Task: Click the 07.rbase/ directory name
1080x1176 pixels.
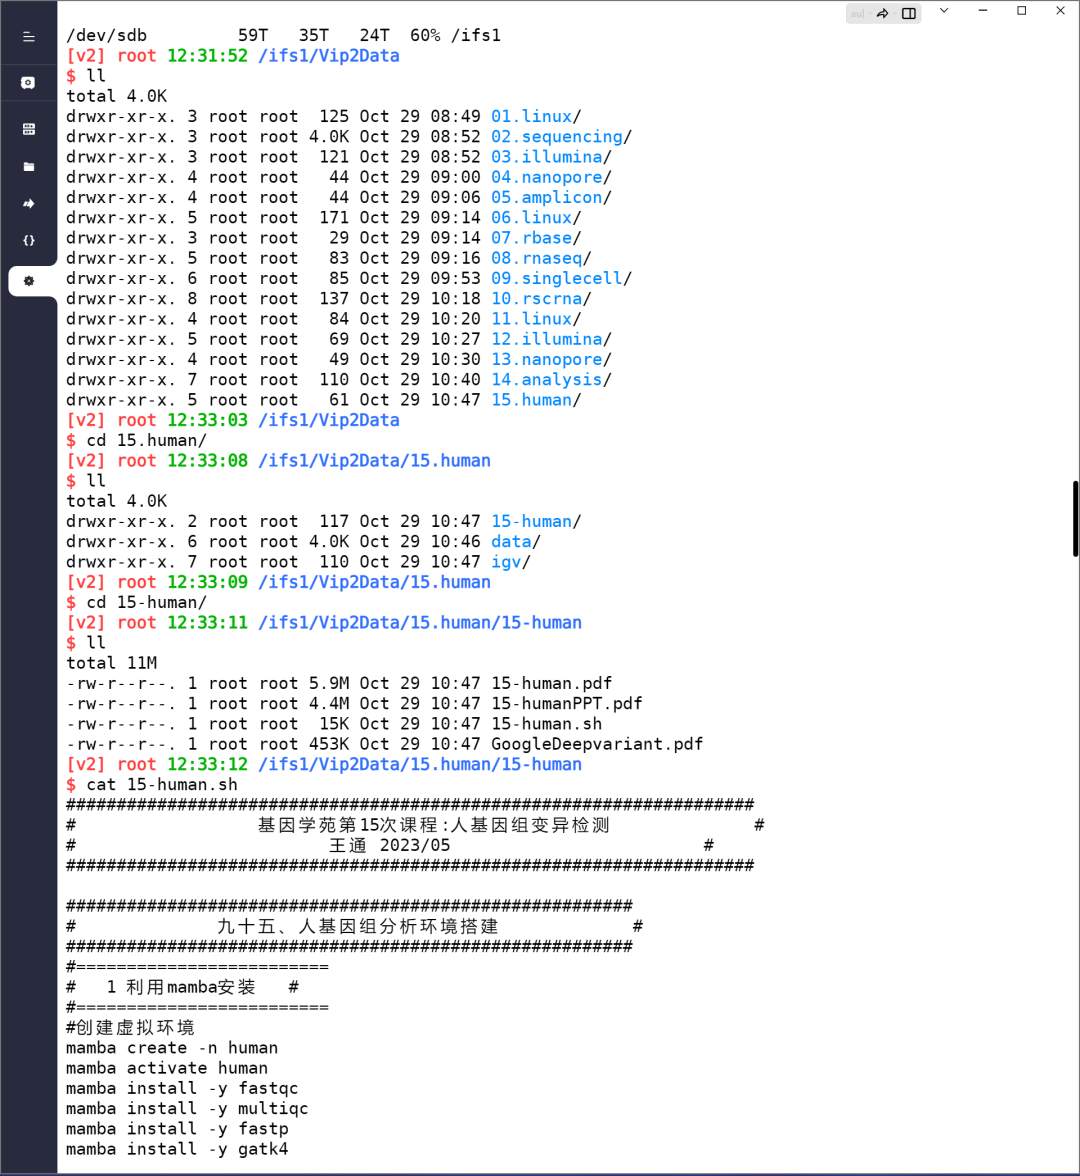Action: [536, 238]
